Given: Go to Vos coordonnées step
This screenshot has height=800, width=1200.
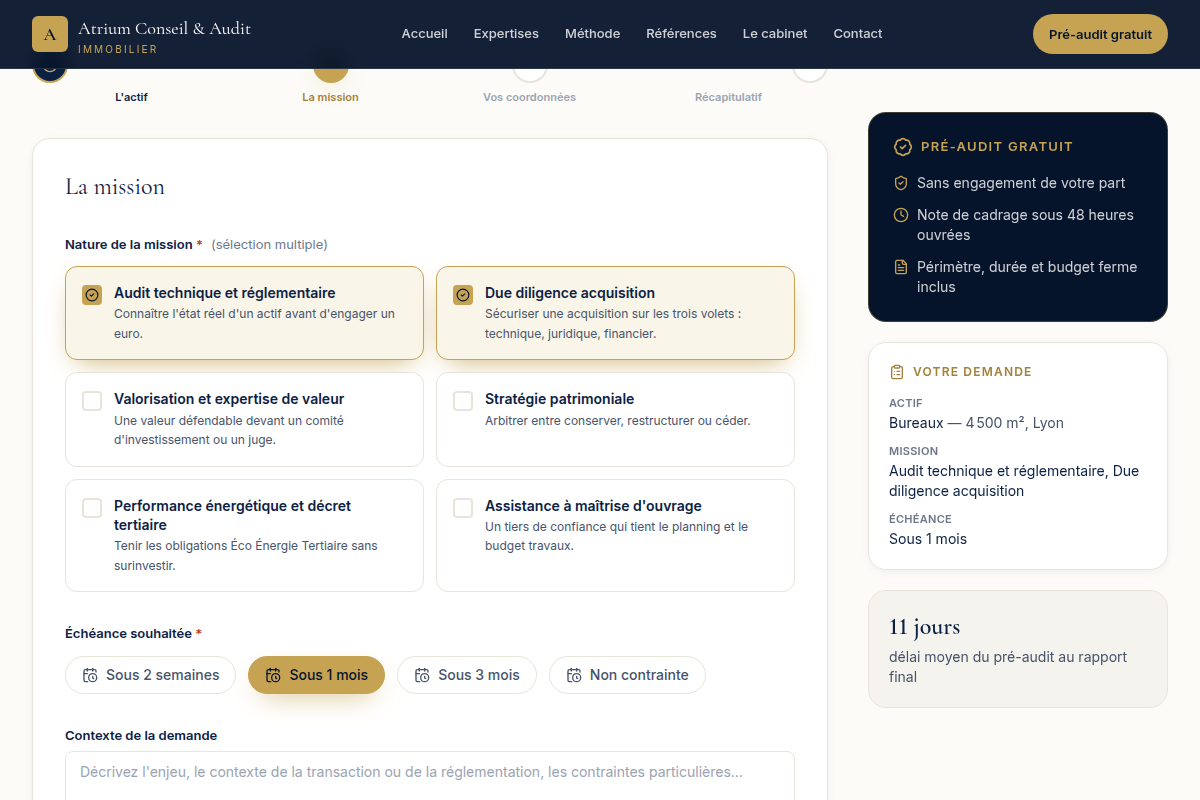Looking at the screenshot, I should click(x=529, y=97).
